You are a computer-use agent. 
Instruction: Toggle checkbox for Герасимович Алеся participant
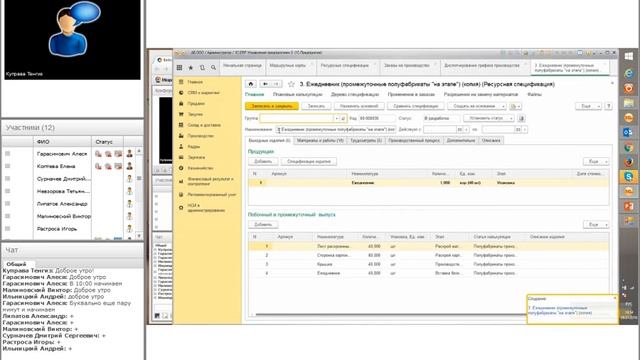[7, 153]
